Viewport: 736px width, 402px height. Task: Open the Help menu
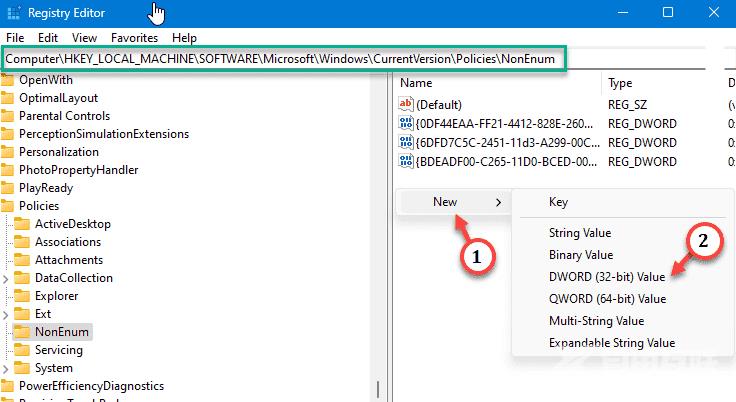click(x=184, y=38)
